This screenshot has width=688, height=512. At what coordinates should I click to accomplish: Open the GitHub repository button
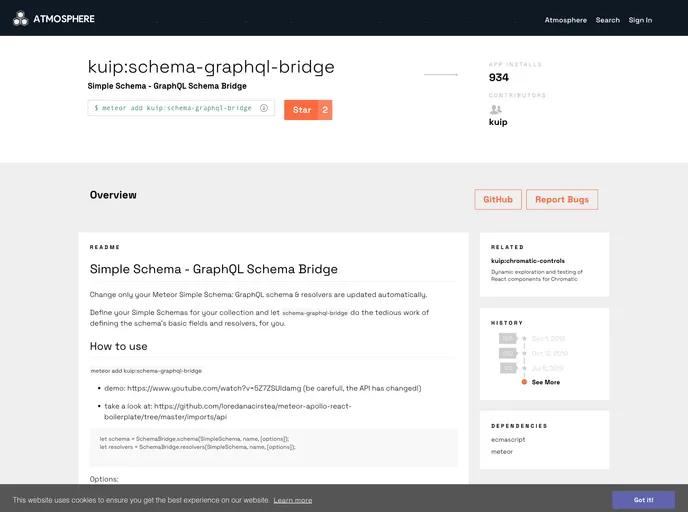tap(498, 200)
